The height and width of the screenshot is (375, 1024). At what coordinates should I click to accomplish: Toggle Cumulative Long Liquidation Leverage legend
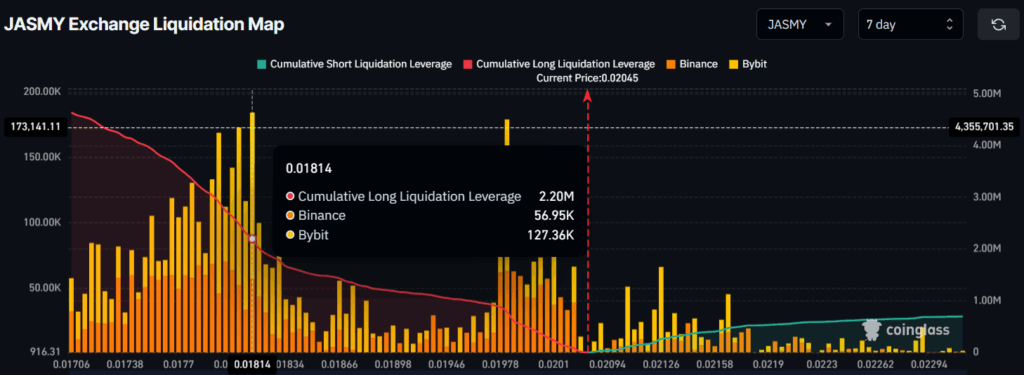(559, 64)
